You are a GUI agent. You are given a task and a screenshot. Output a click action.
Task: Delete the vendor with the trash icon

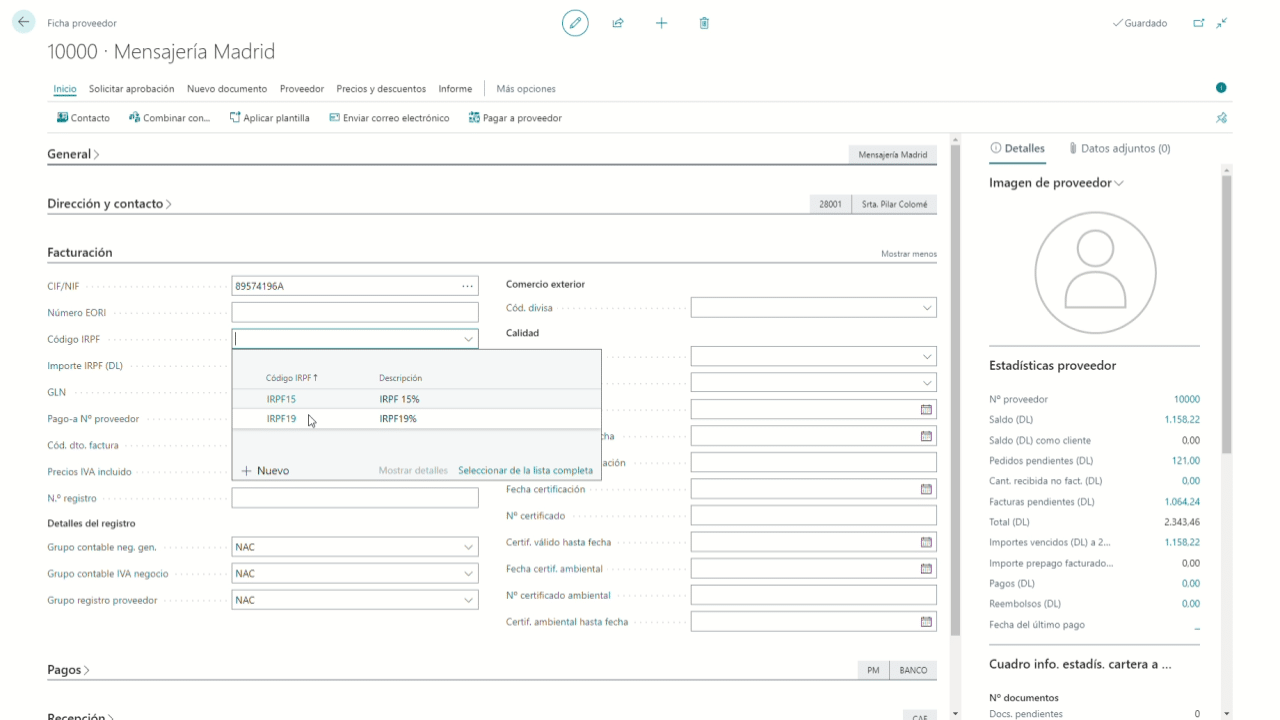[x=704, y=23]
